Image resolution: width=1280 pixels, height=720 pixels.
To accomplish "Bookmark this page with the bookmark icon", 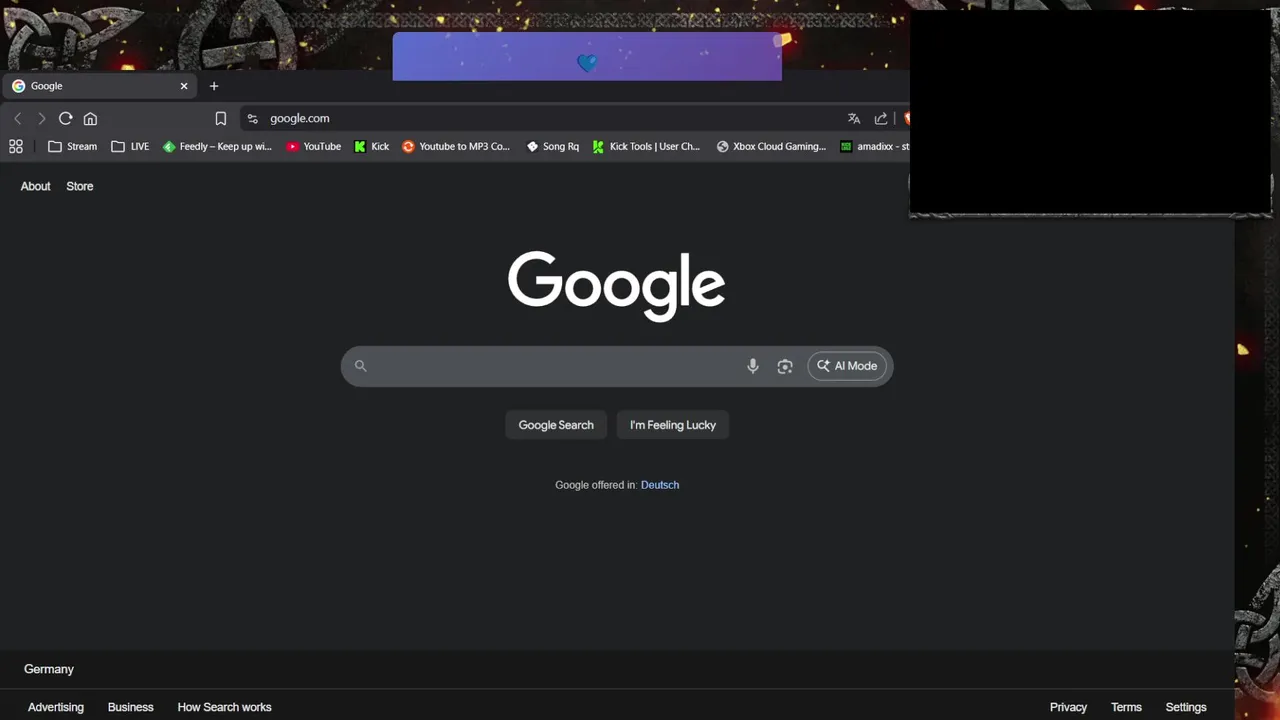I will (x=221, y=118).
